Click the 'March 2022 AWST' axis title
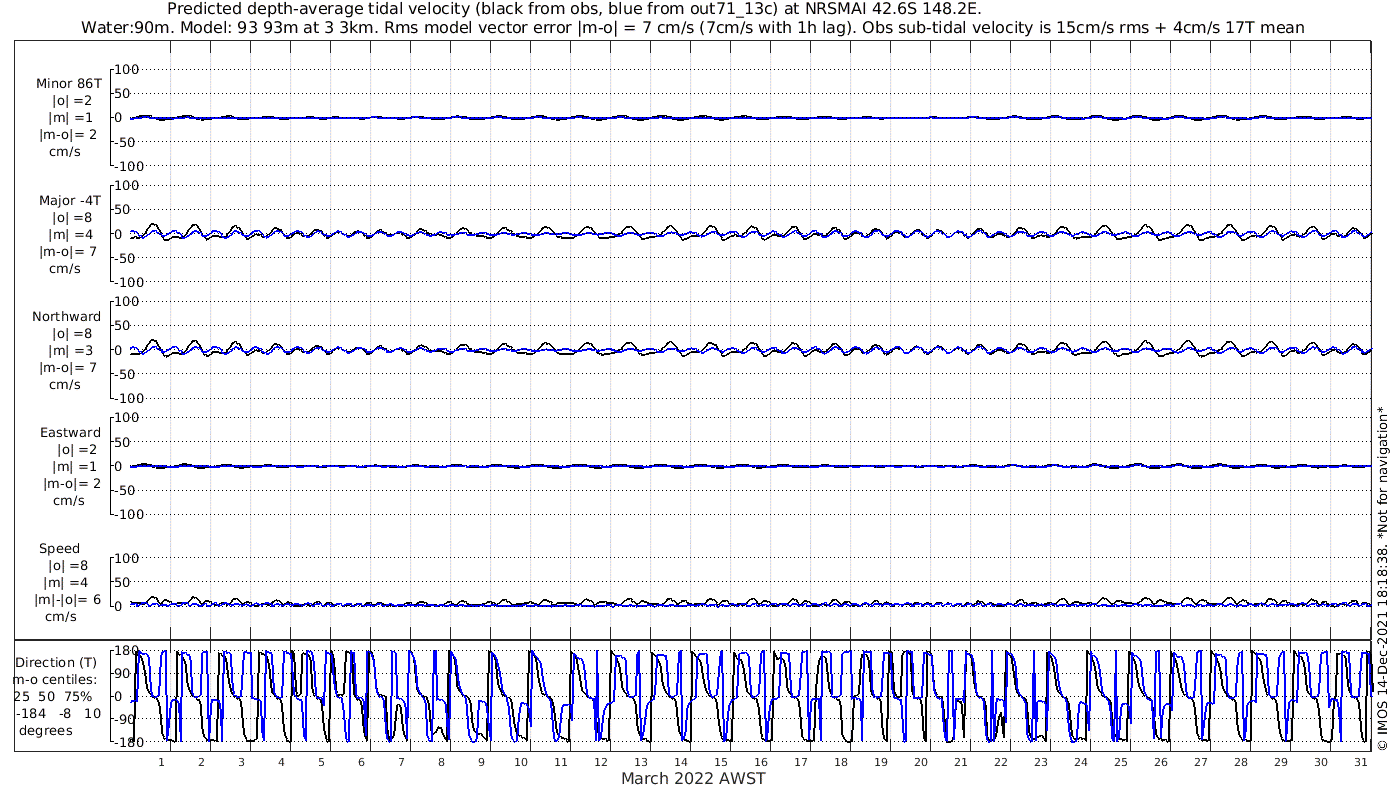The width and height of the screenshot is (1400, 800). click(693, 778)
